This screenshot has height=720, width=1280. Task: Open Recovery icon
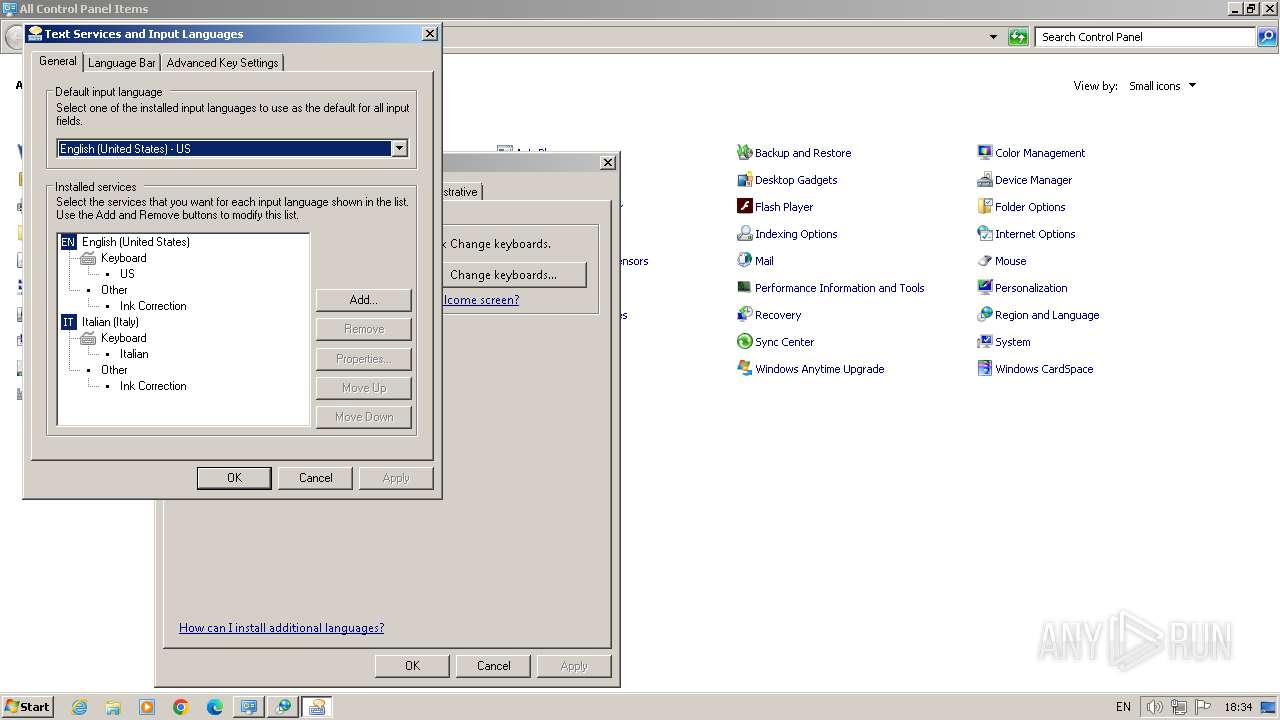(x=744, y=315)
